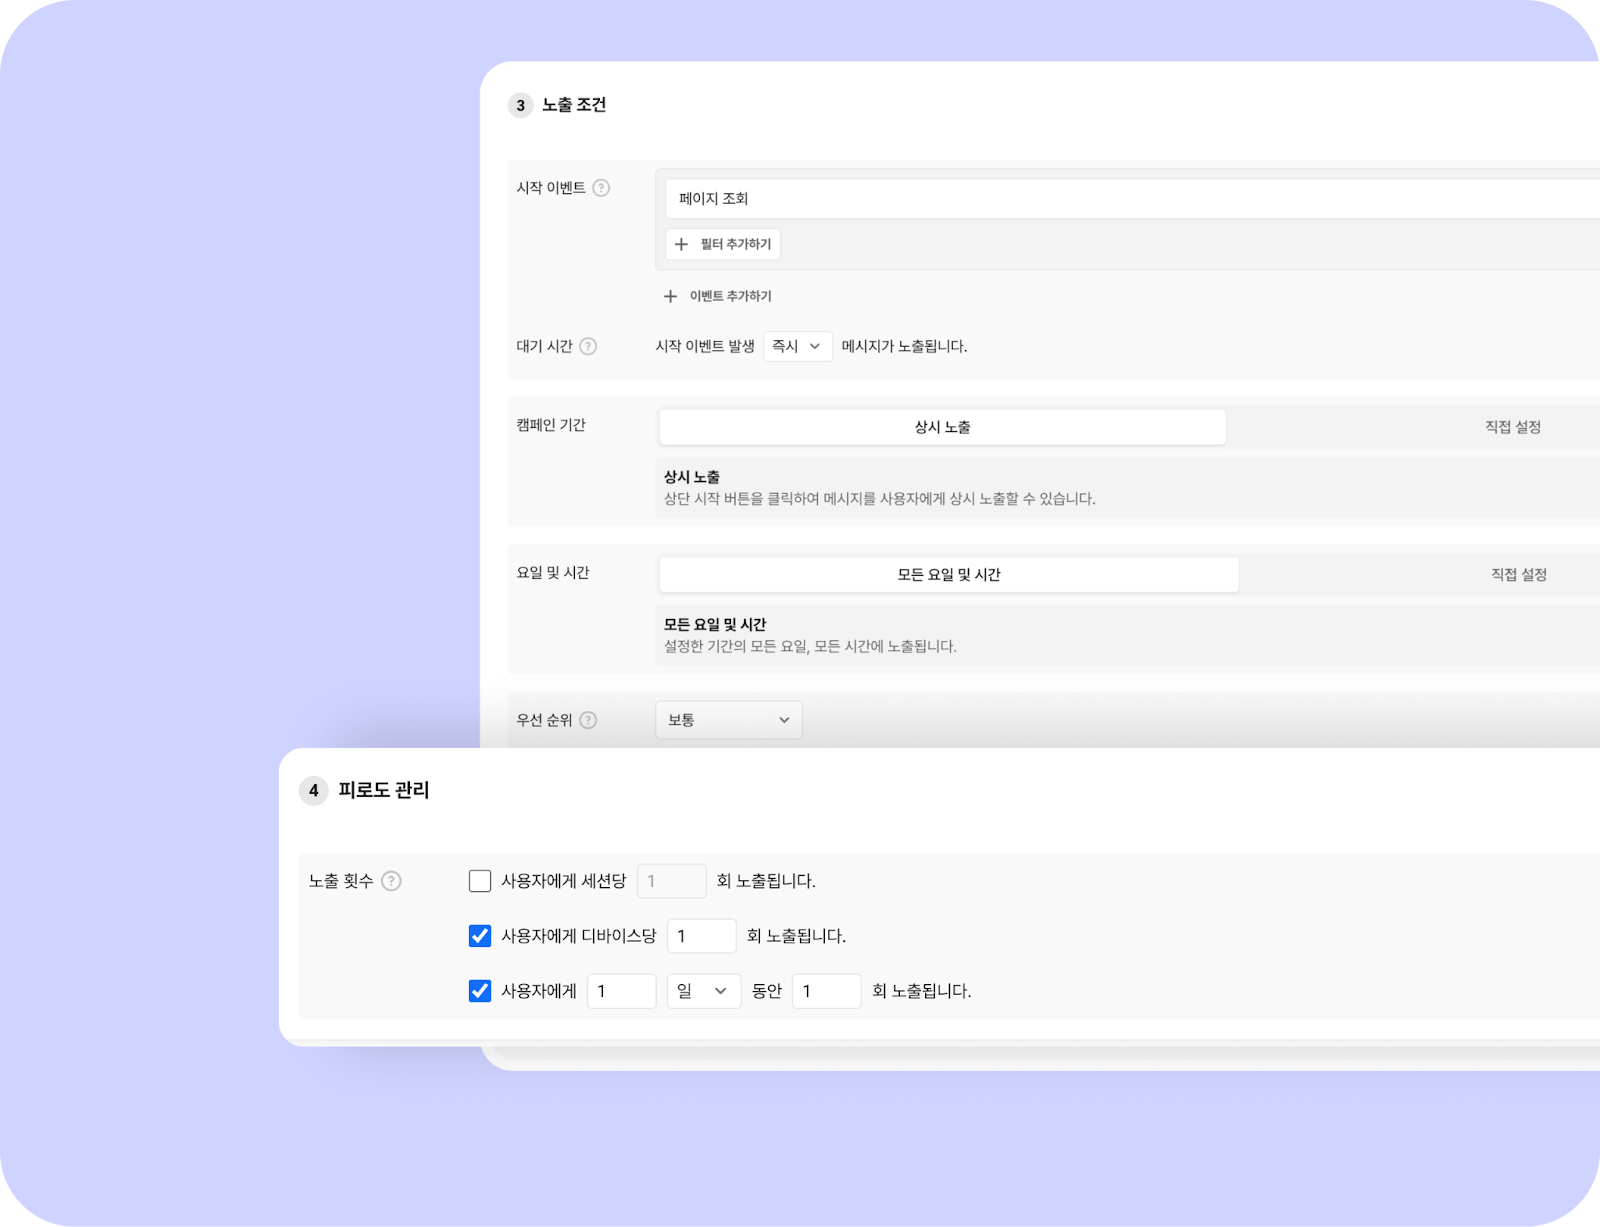Screen dimensions: 1600x1227
Task: Open help icon next to 노출 횟수
Action: pyautogui.click(x=392, y=881)
